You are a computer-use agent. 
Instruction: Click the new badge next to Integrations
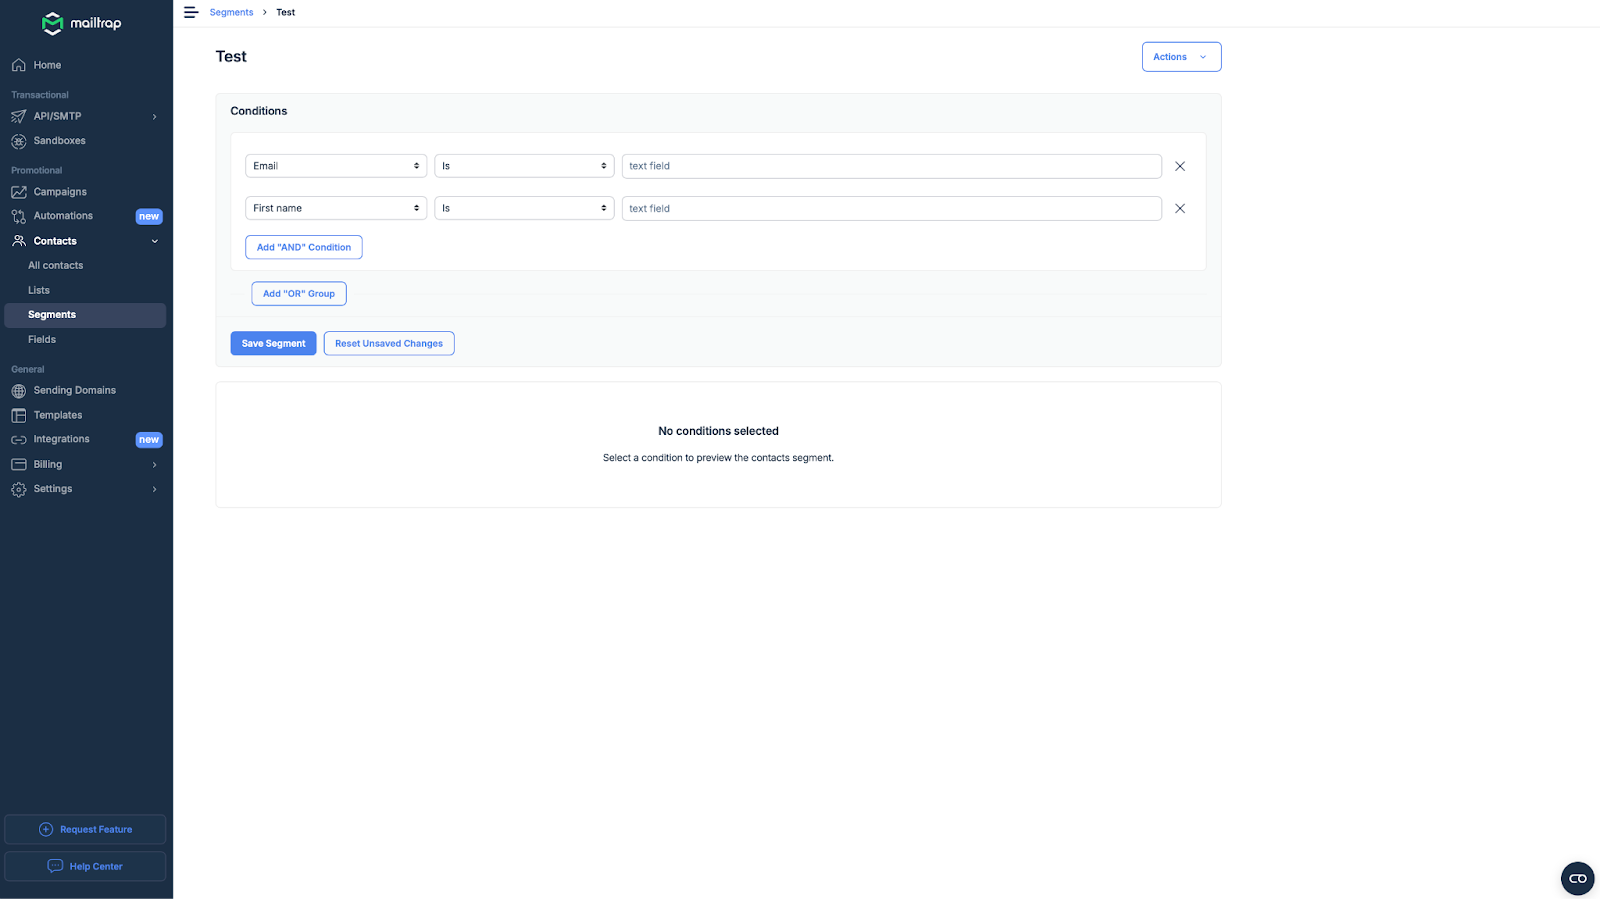click(149, 440)
